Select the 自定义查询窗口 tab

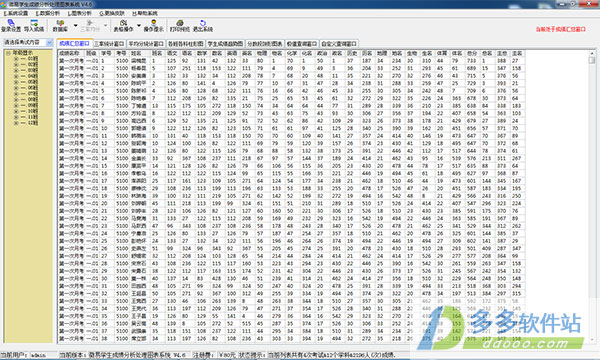[339, 44]
